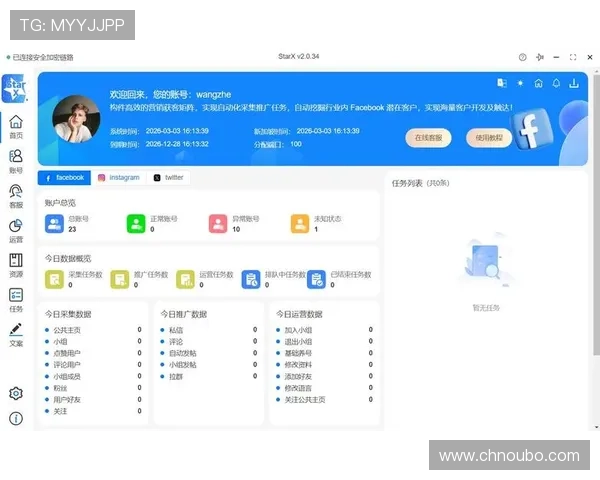Image resolution: width=600 pixels, height=480 pixels.
Task: Click the StarX v2.0.34 title text
Action: point(298,57)
